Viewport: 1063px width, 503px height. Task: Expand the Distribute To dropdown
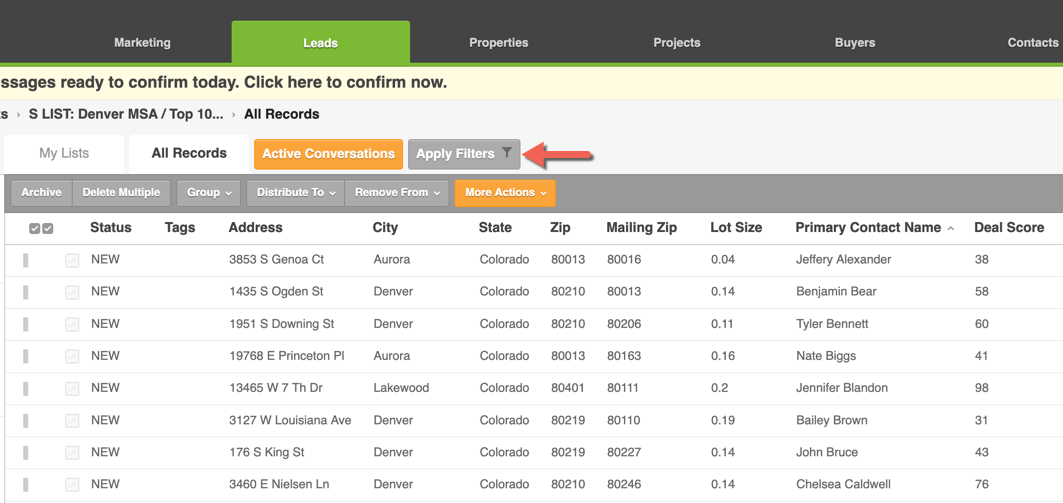pos(296,193)
